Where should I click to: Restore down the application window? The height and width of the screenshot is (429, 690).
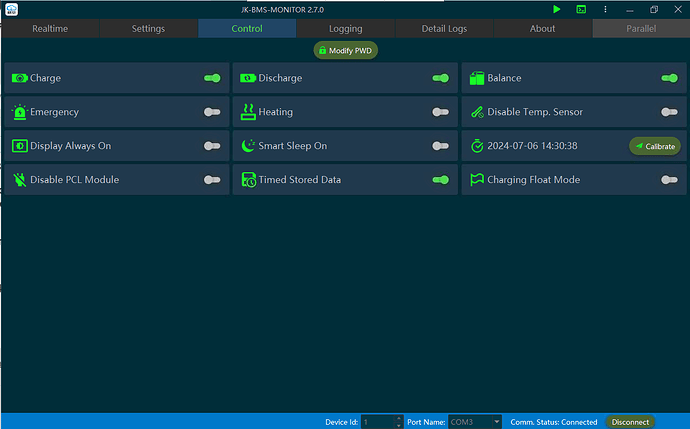(x=654, y=9)
